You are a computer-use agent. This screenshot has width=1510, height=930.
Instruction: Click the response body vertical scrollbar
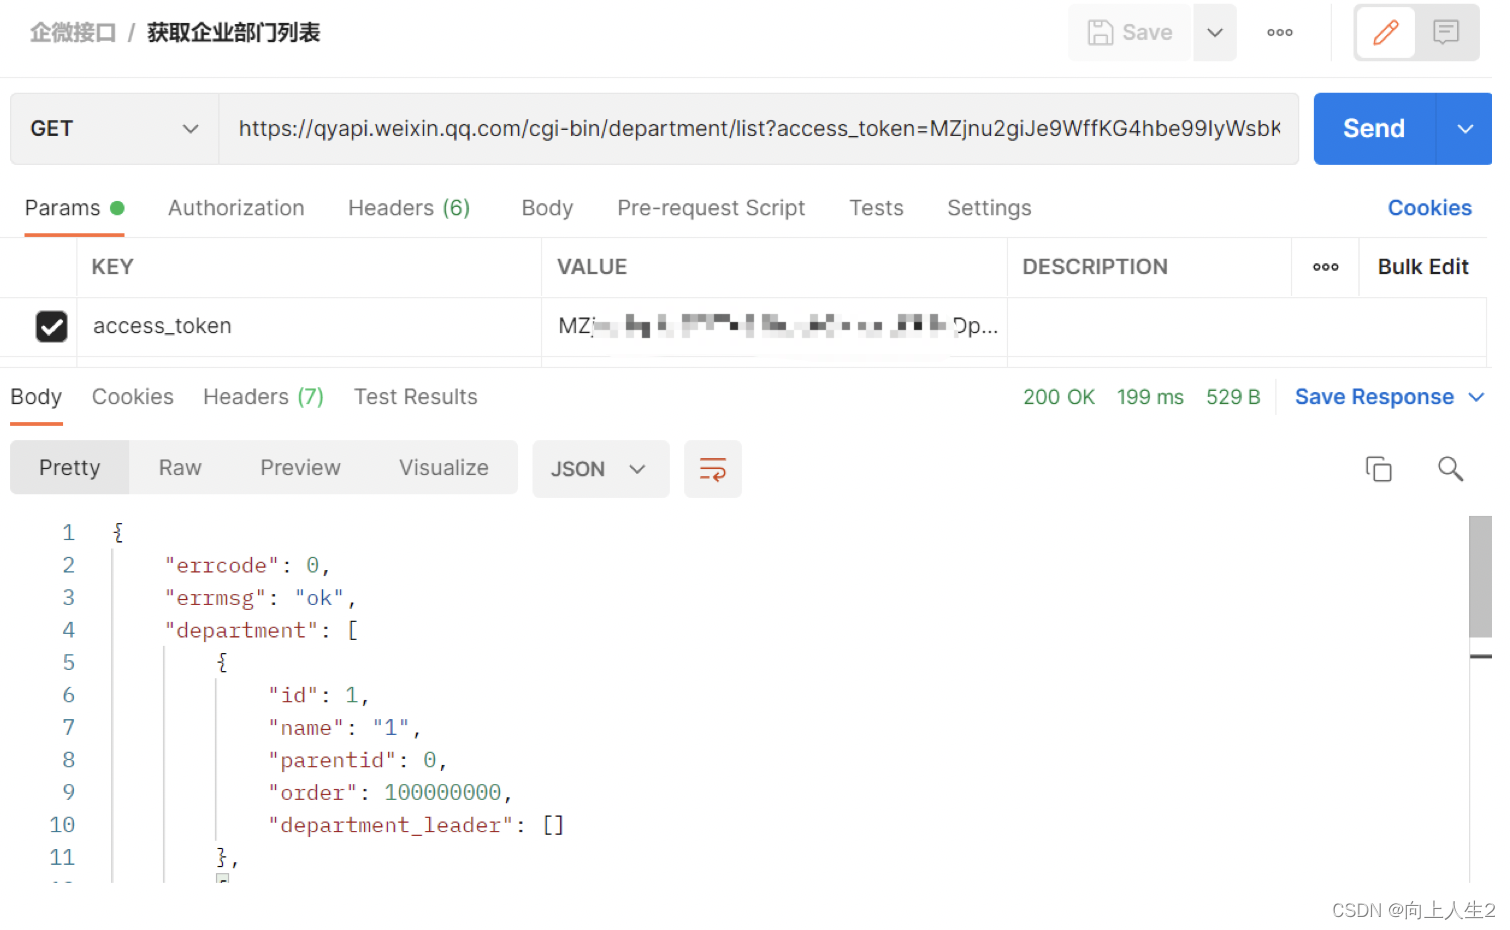click(x=1480, y=576)
